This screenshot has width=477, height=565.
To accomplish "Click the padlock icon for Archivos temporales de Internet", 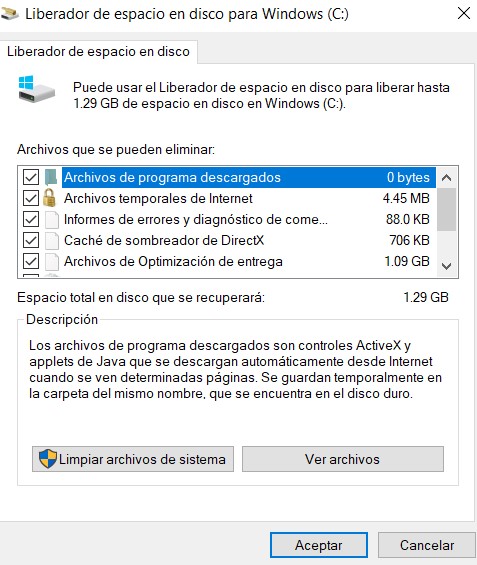I will click(49, 198).
